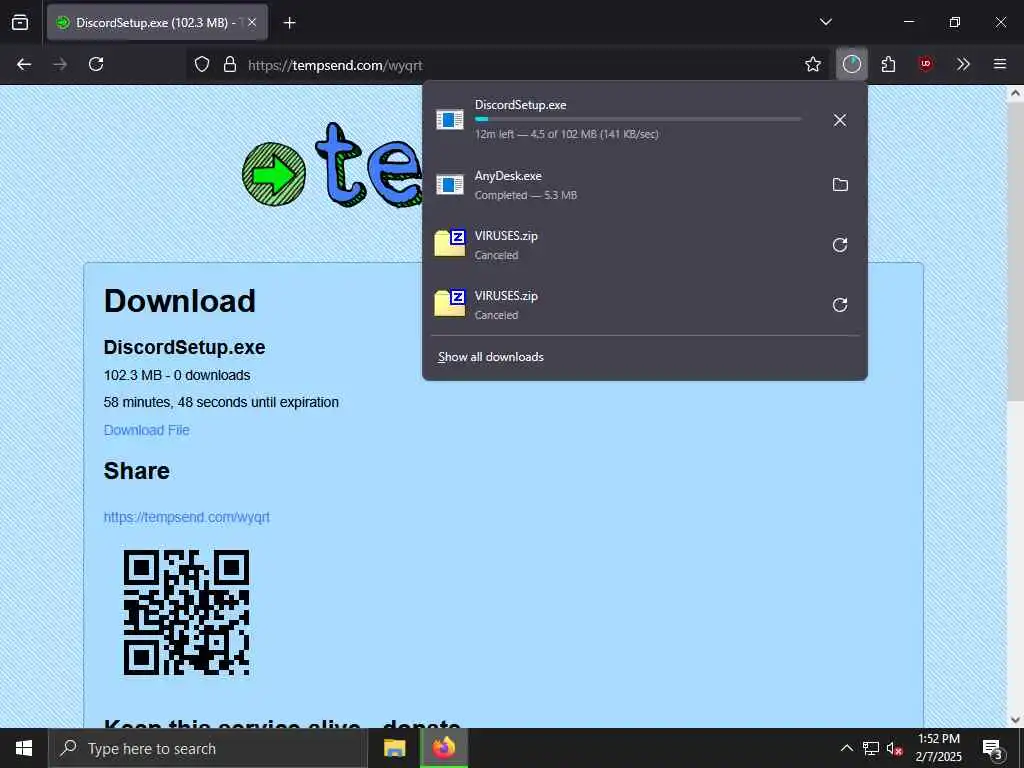Select the DiscordSetup.exe browser tab
1024x768 pixels.
tap(157, 22)
